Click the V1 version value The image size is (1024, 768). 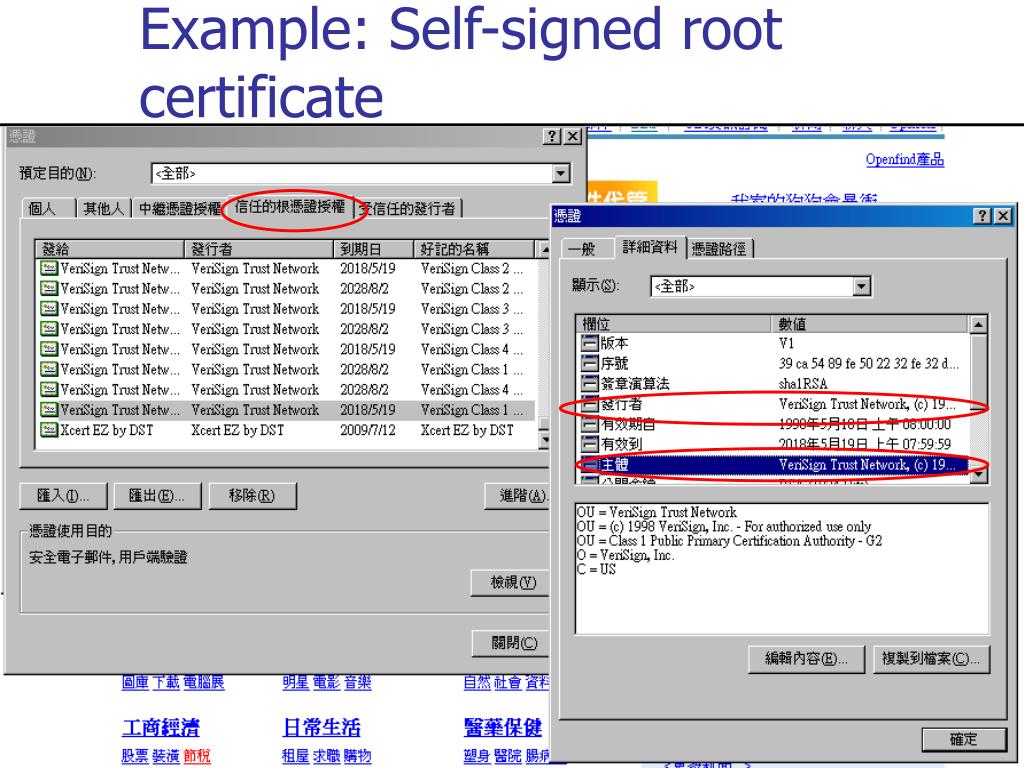click(786, 343)
